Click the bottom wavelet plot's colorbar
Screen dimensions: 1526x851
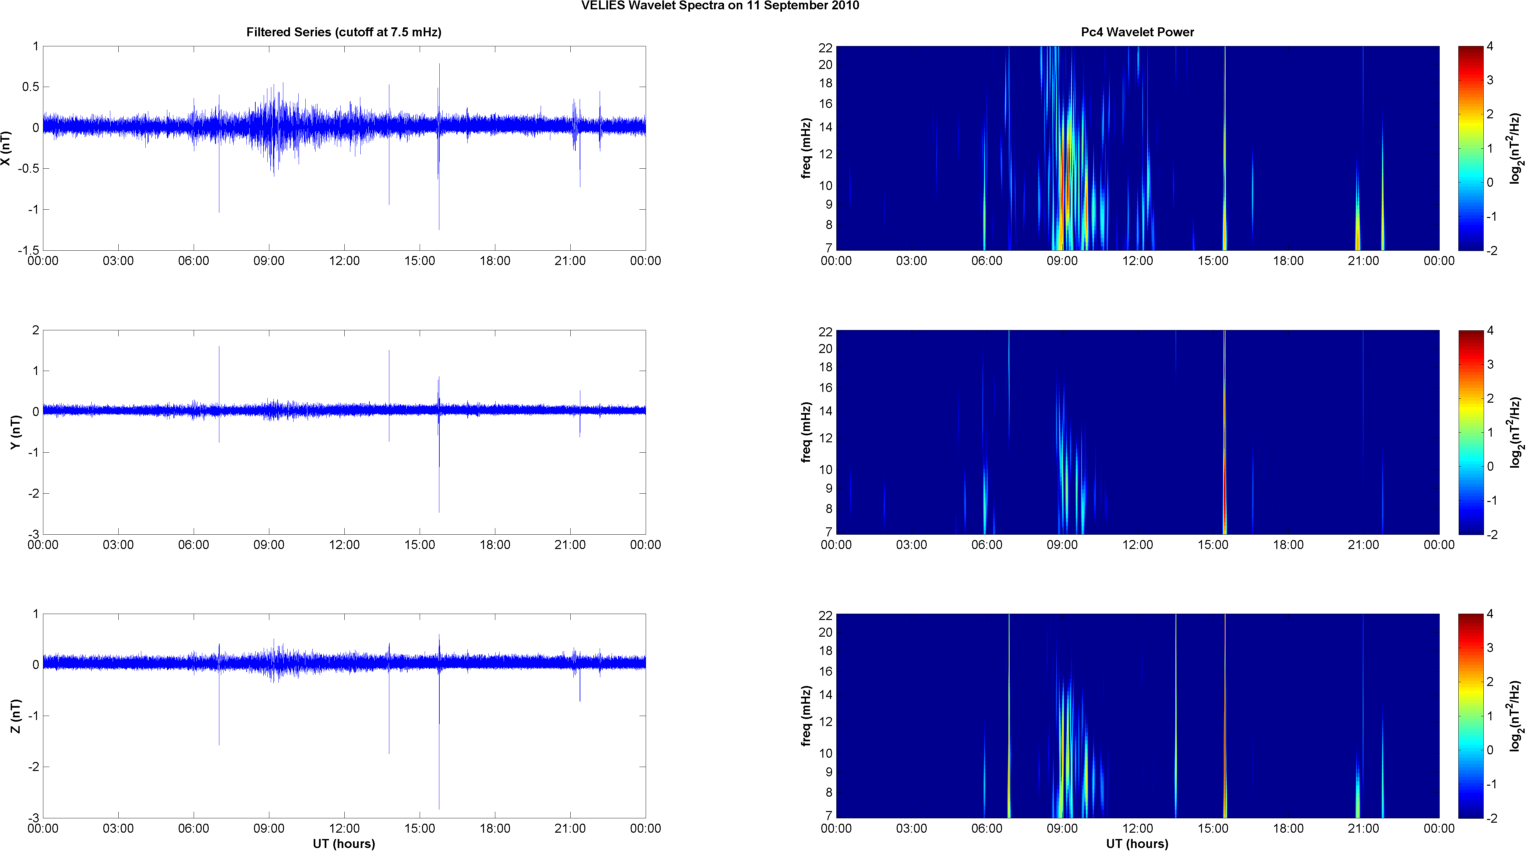(x=1470, y=716)
